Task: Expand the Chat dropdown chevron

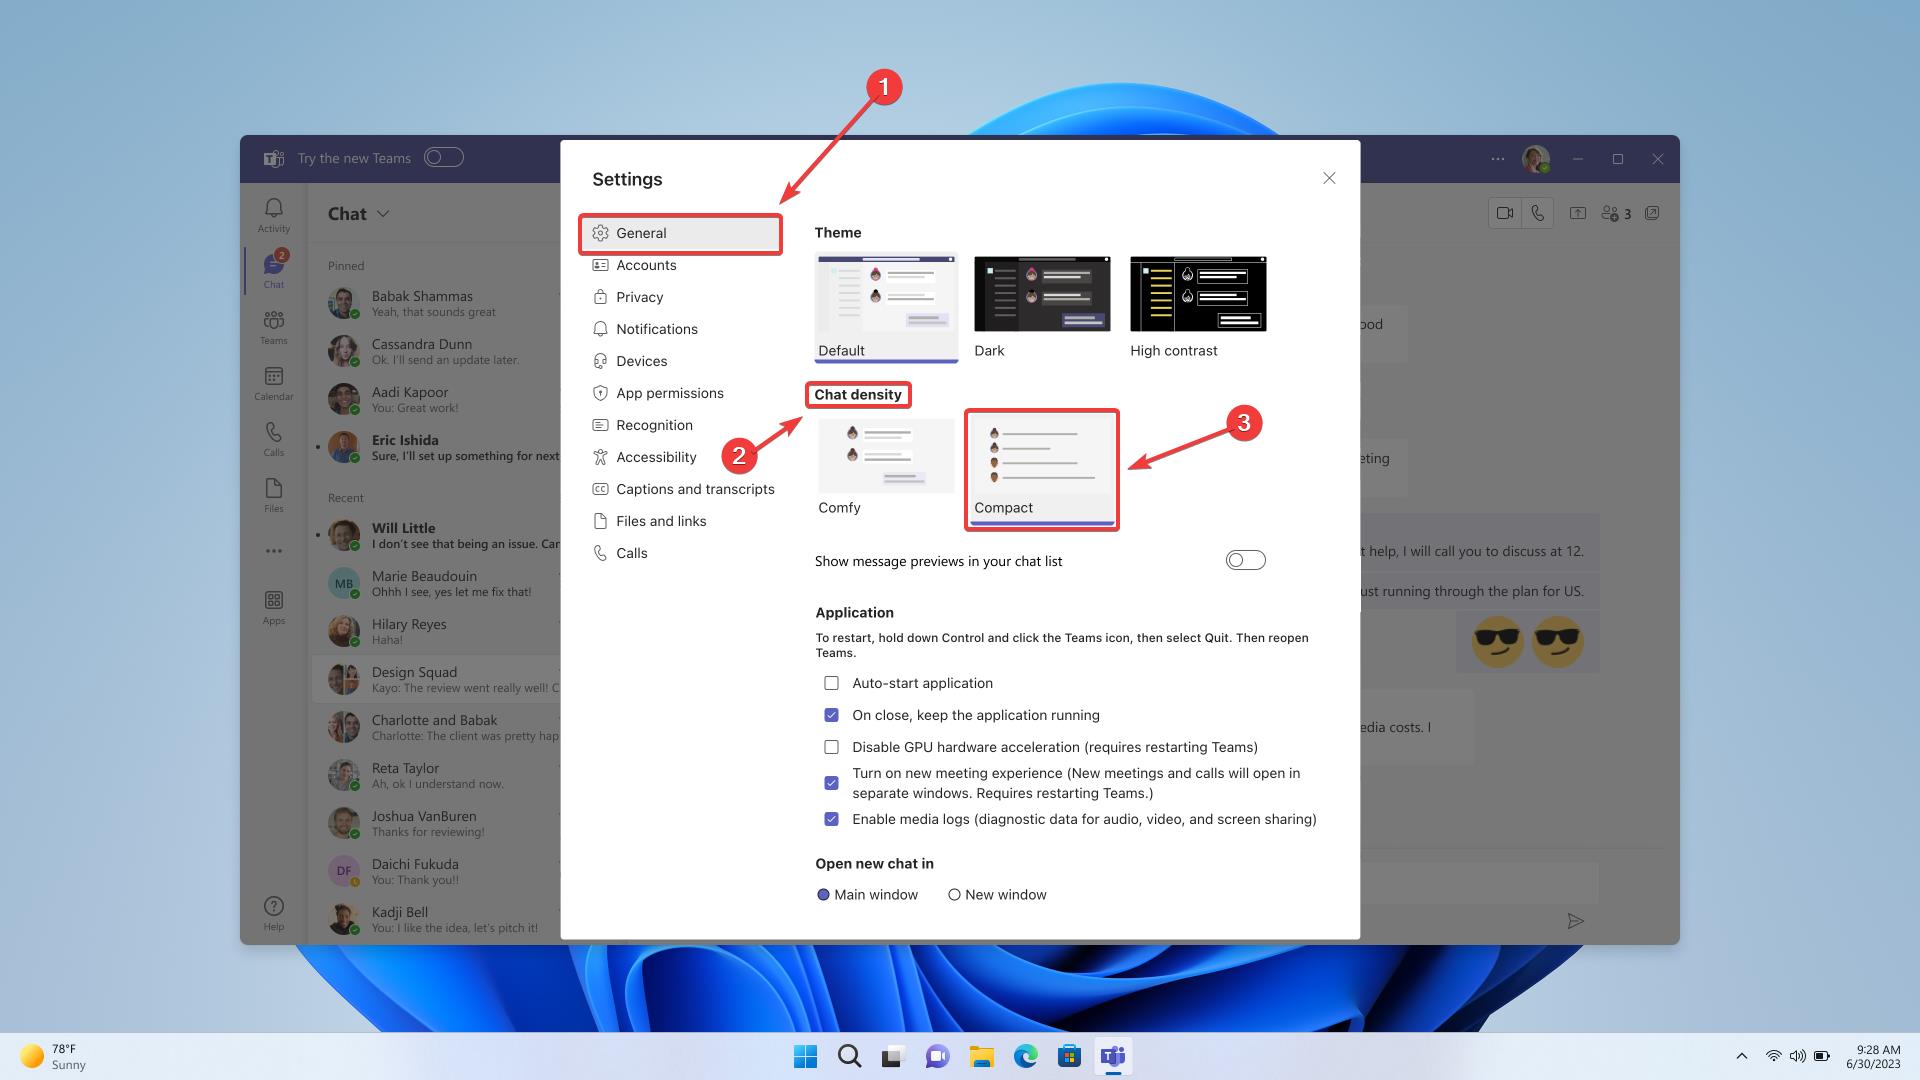Action: click(383, 214)
